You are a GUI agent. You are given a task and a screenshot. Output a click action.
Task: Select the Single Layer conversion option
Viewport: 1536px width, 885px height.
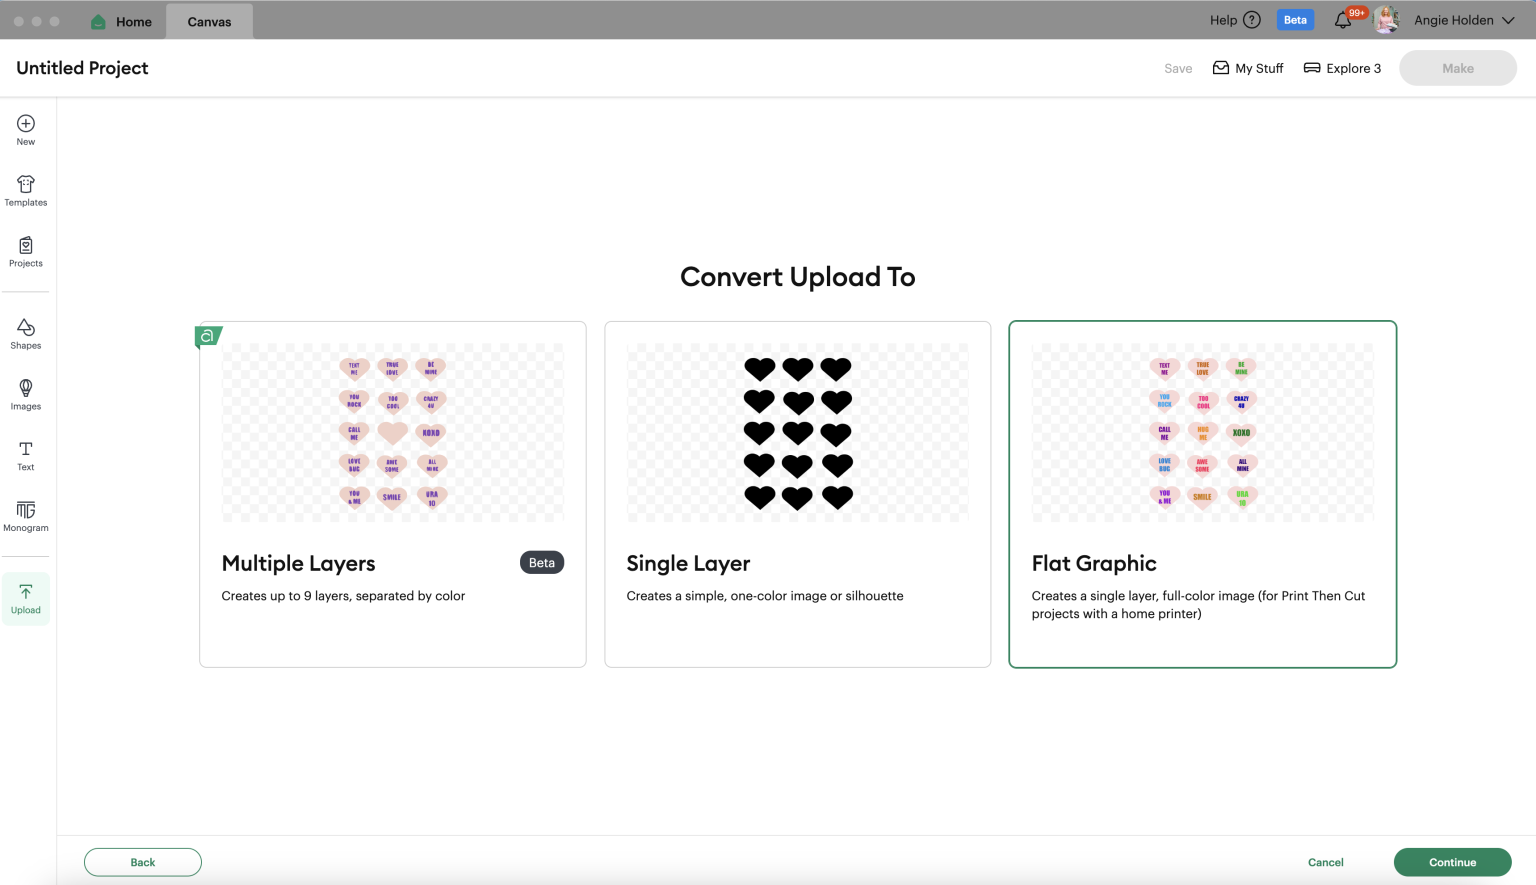(x=797, y=494)
